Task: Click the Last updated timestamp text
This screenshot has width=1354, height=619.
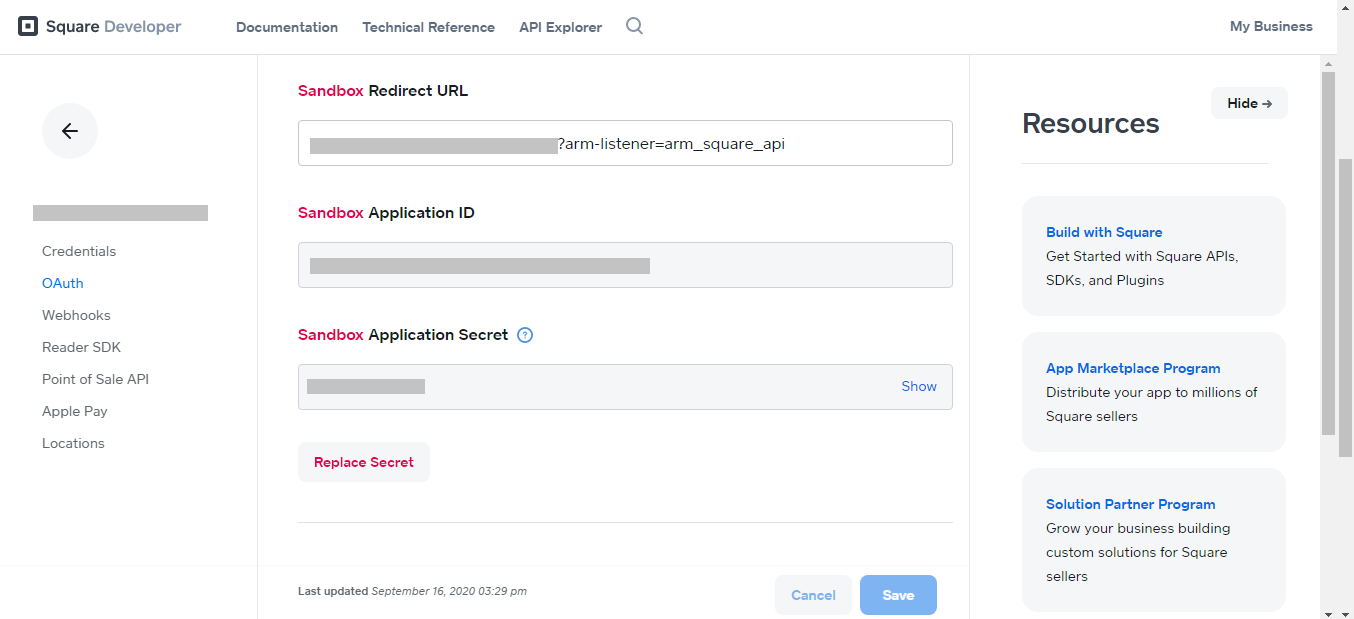Action: 412,591
